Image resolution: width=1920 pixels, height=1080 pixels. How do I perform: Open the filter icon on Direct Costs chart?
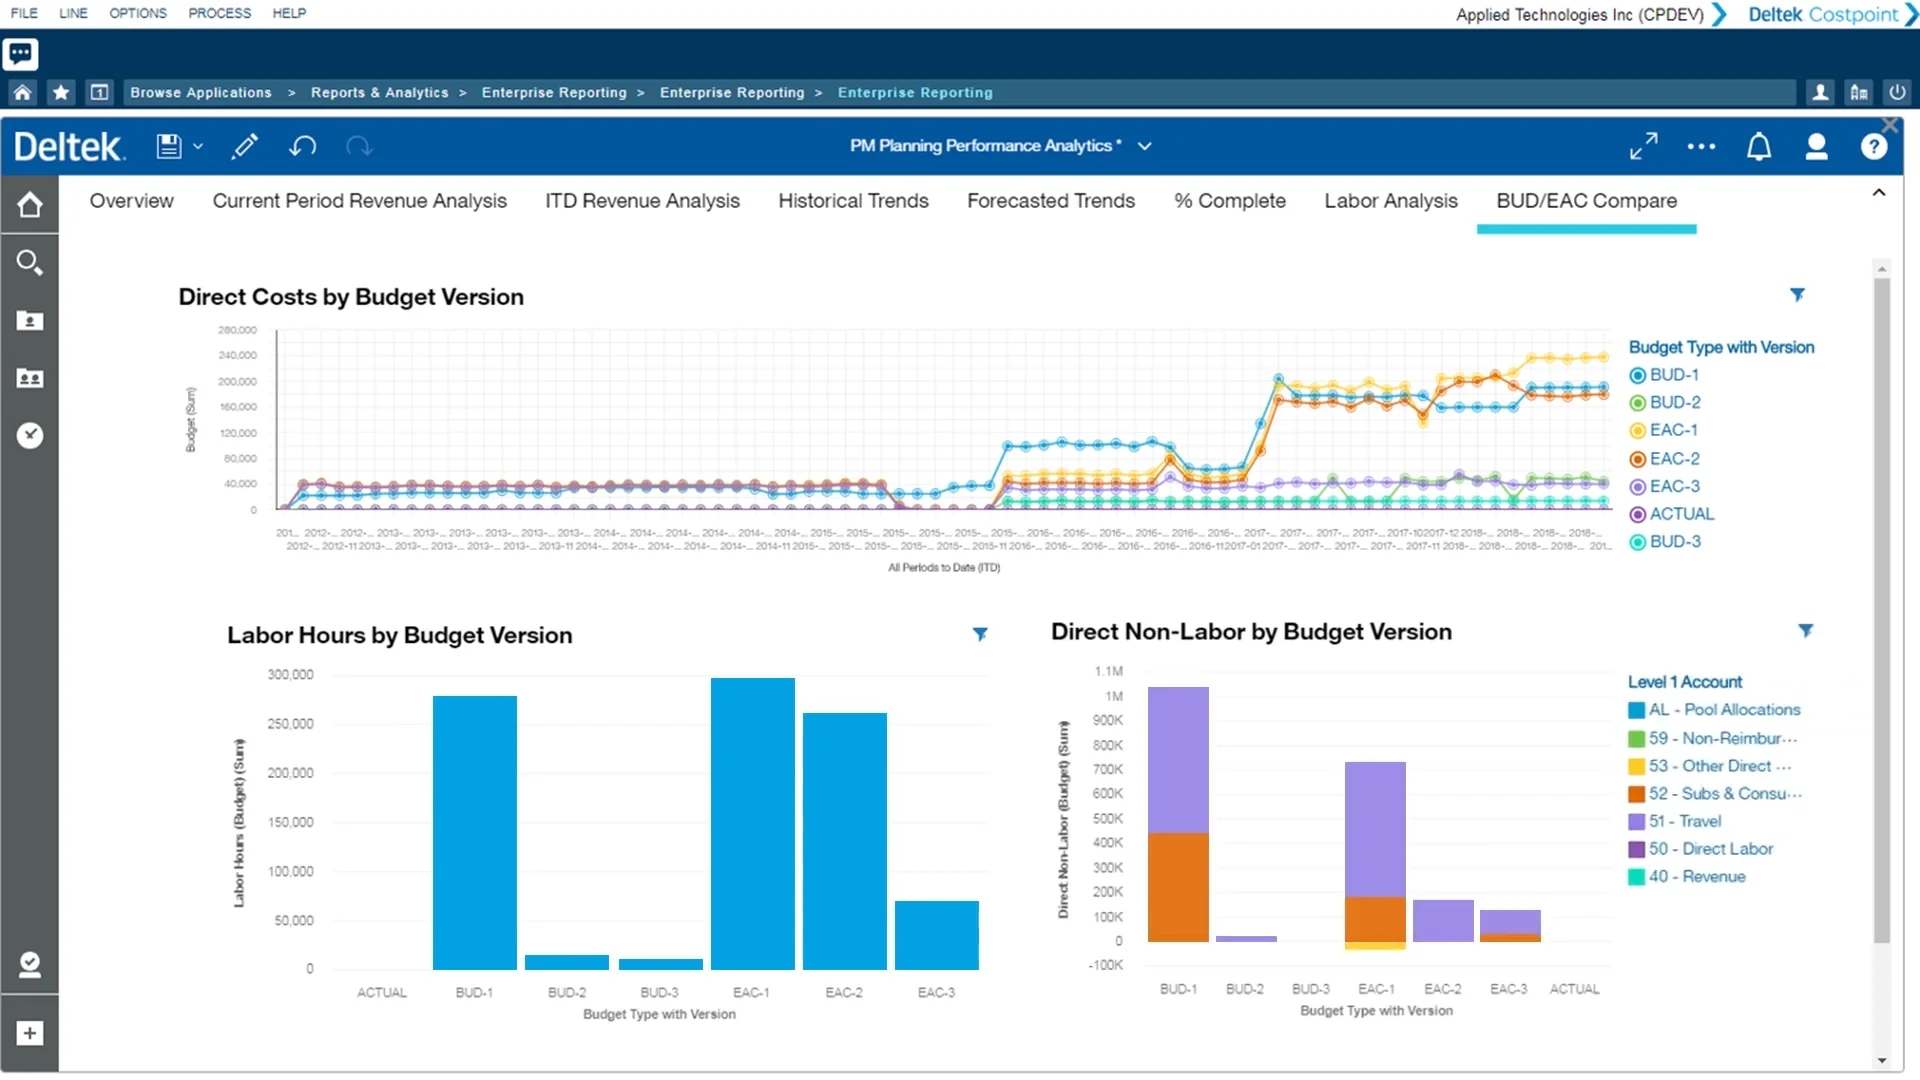[1797, 294]
